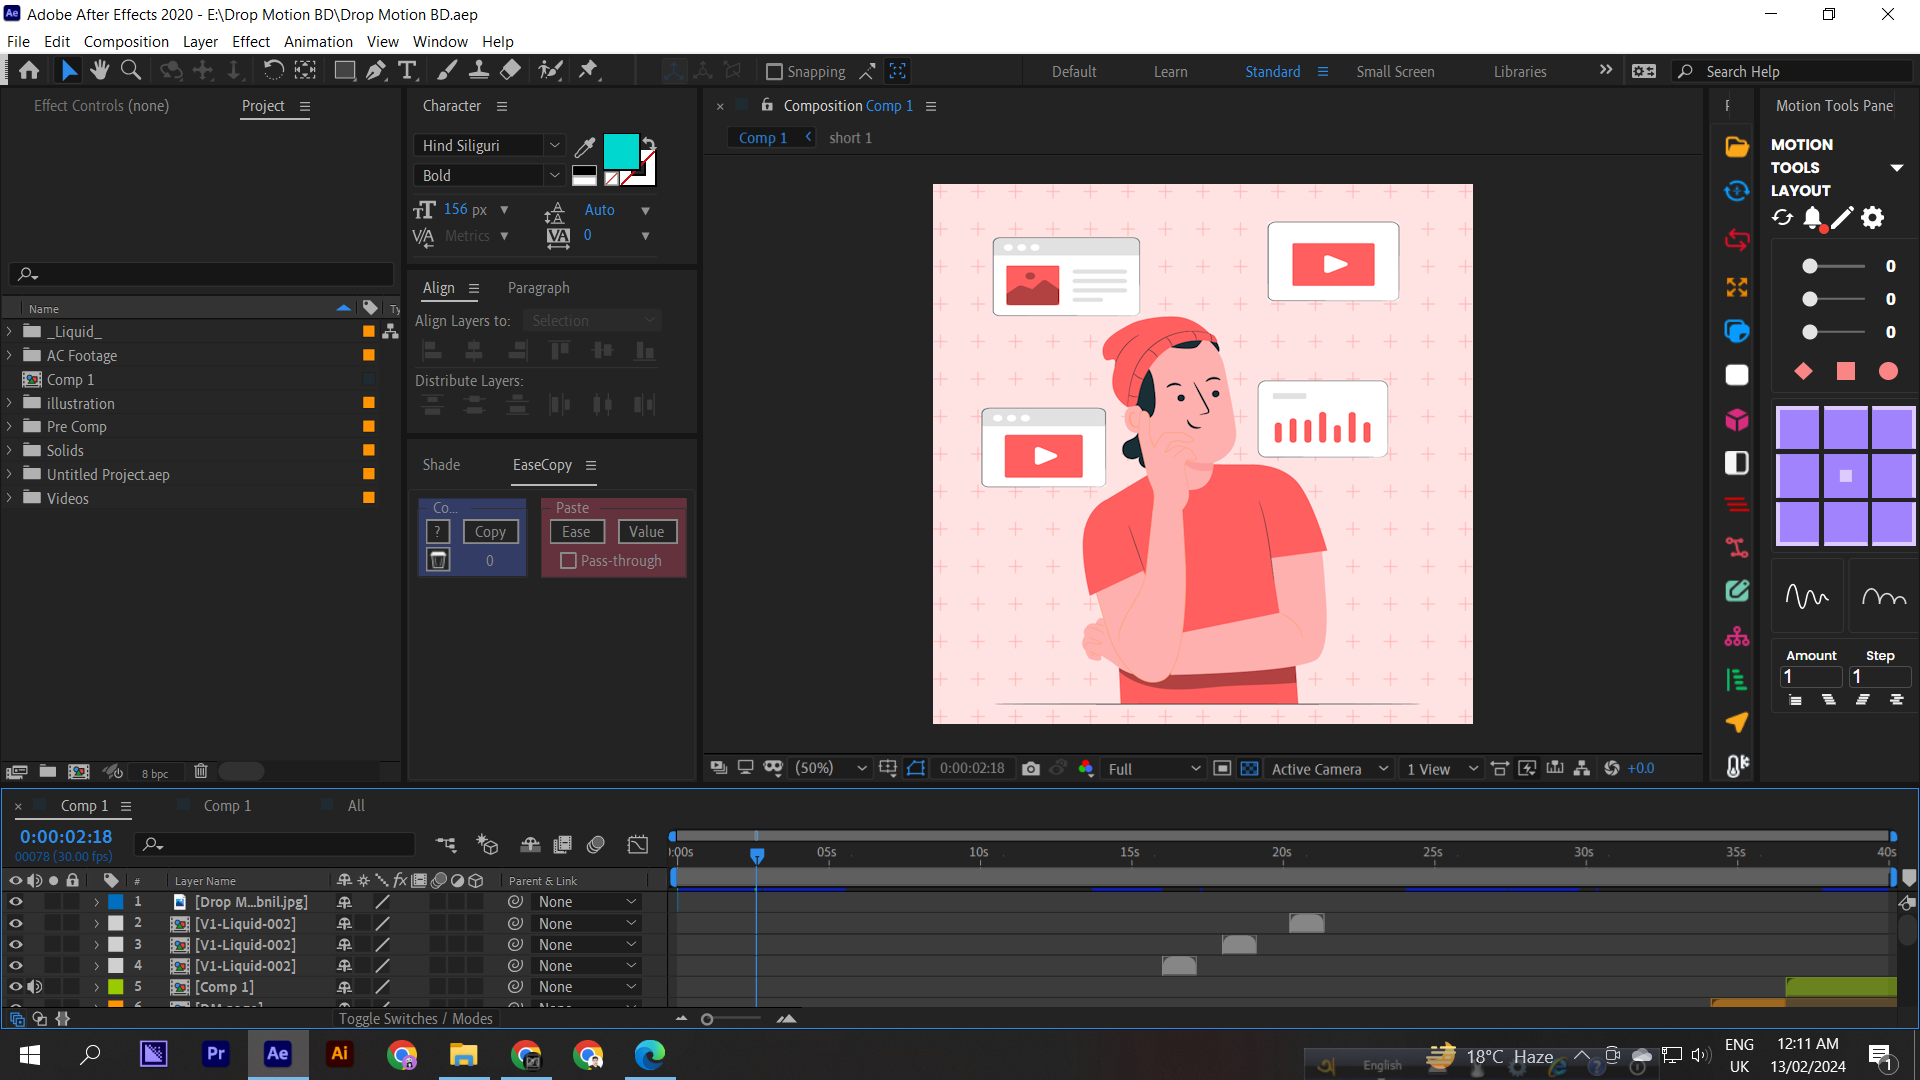Image resolution: width=1920 pixels, height=1080 pixels.
Task: Delete selected project item with trash icon
Action: (201, 771)
